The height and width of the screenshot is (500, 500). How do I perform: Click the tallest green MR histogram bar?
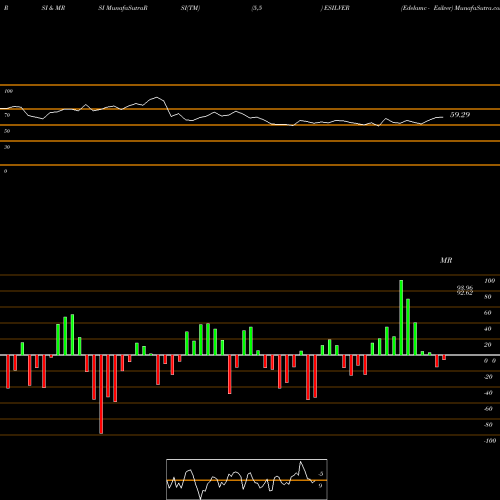click(x=401, y=317)
